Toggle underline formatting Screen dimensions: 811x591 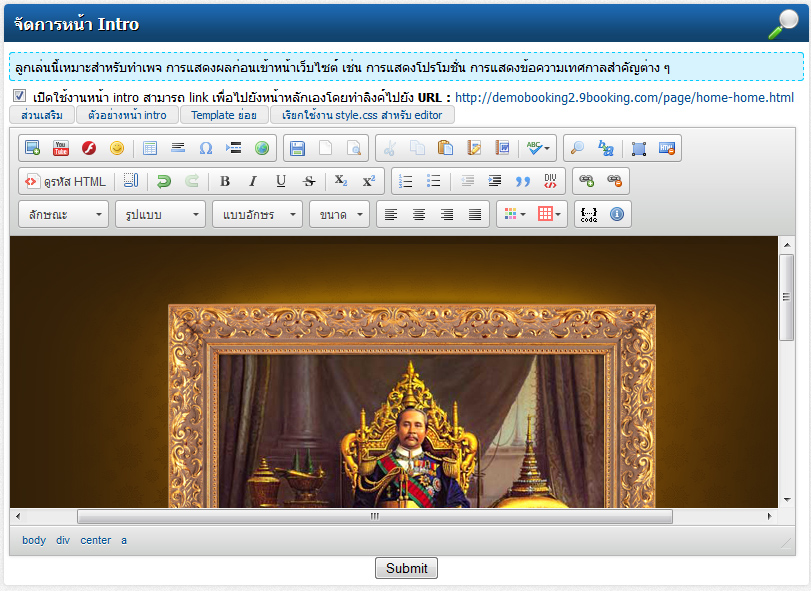[281, 181]
